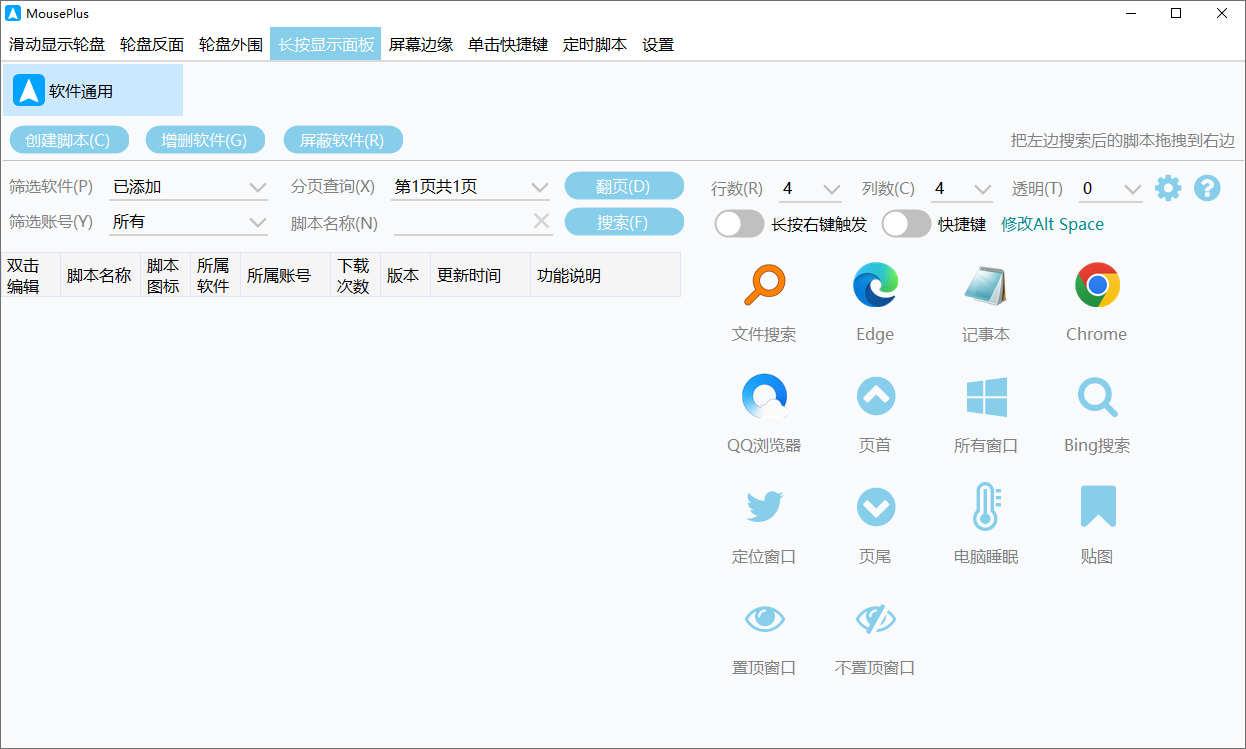Open the 筛选软件 dropdown showing 已添加

pyautogui.click(x=188, y=187)
